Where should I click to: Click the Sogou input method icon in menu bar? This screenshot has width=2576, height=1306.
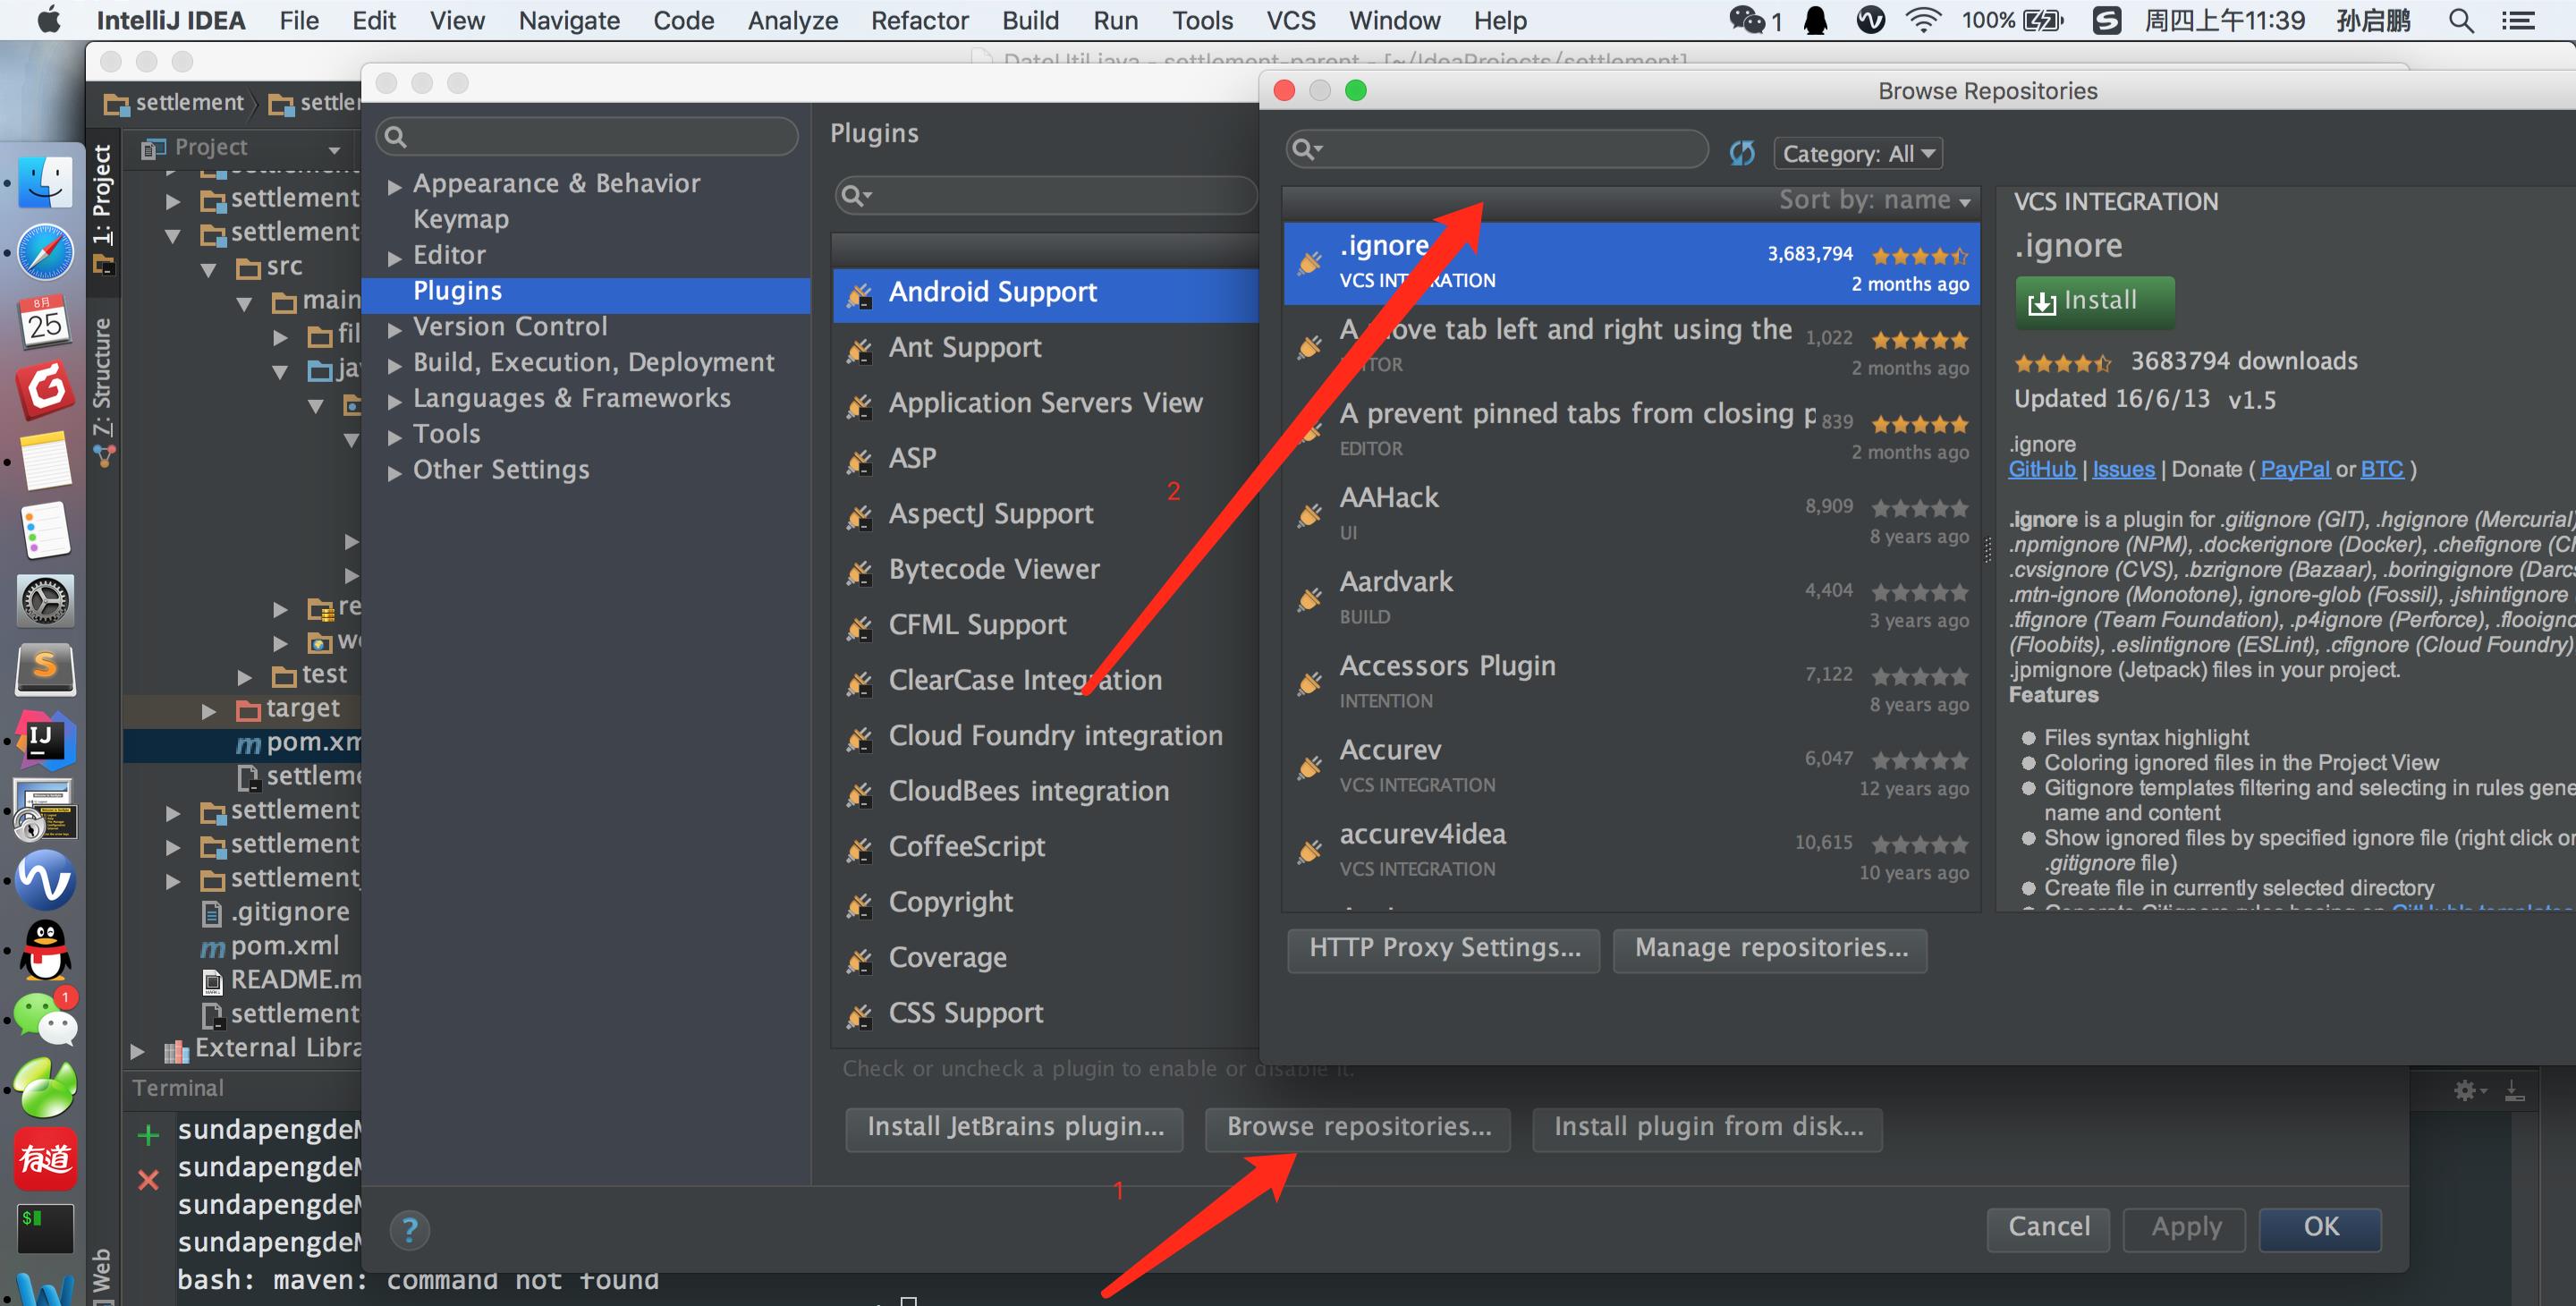pos(2106,20)
